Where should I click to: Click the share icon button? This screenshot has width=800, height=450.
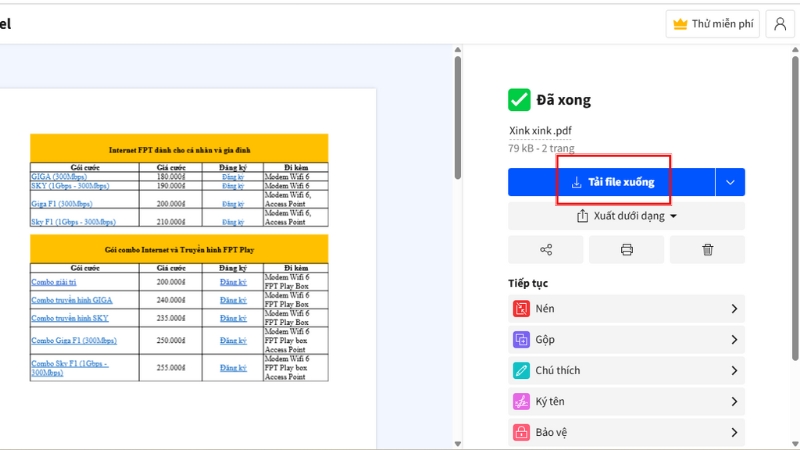(546, 250)
